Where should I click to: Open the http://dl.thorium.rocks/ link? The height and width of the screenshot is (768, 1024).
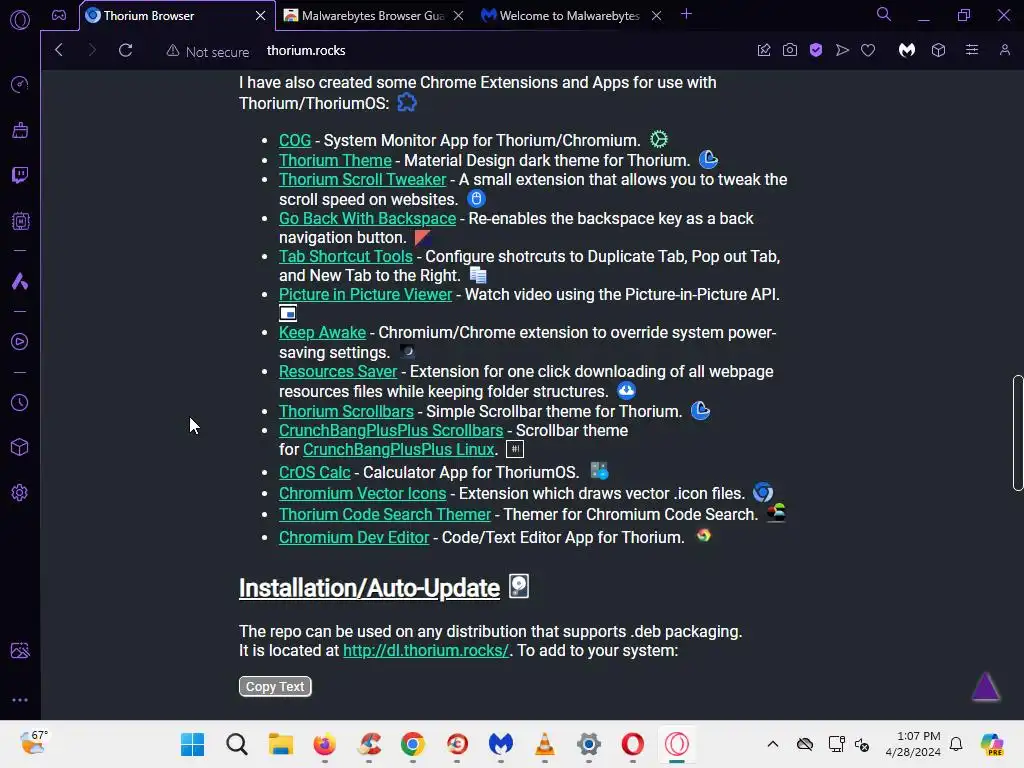point(426,650)
